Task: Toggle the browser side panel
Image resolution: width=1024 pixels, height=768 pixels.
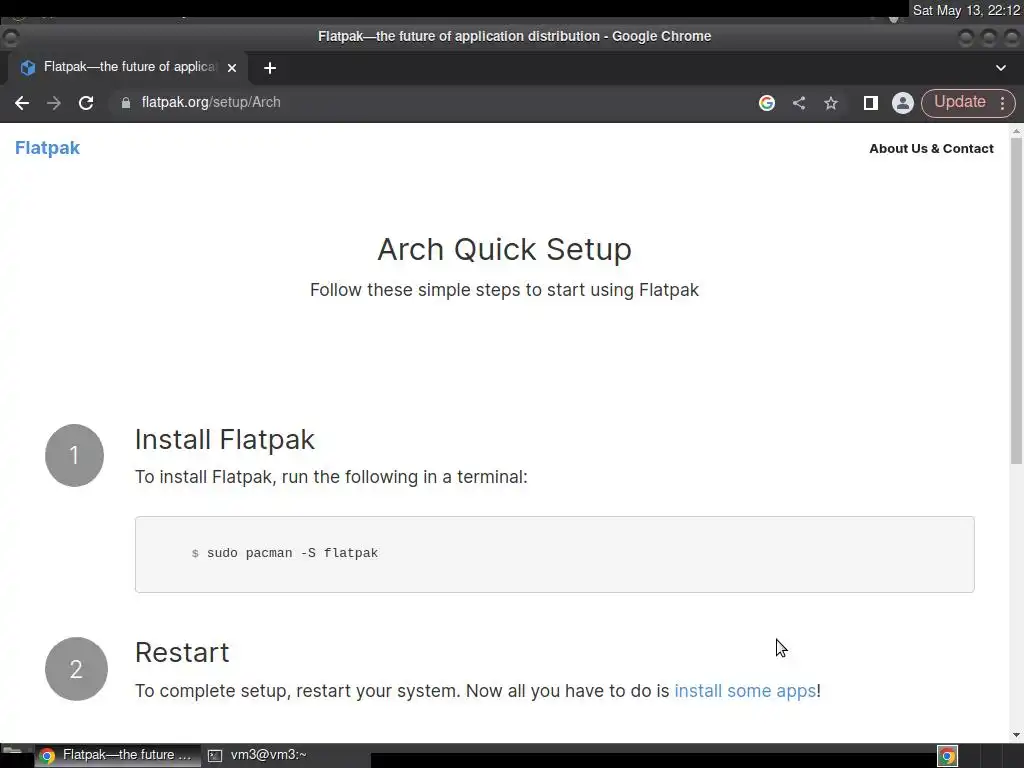Action: 870,103
